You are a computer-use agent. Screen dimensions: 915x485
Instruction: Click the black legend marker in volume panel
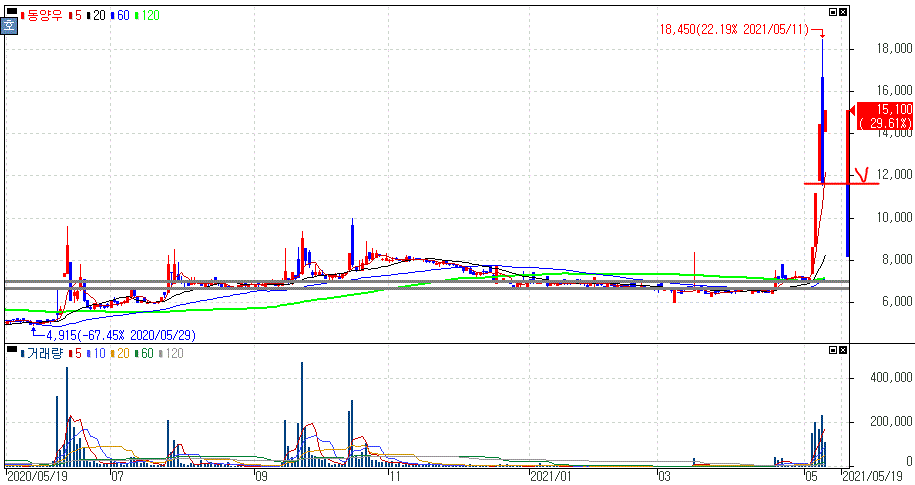point(12,349)
